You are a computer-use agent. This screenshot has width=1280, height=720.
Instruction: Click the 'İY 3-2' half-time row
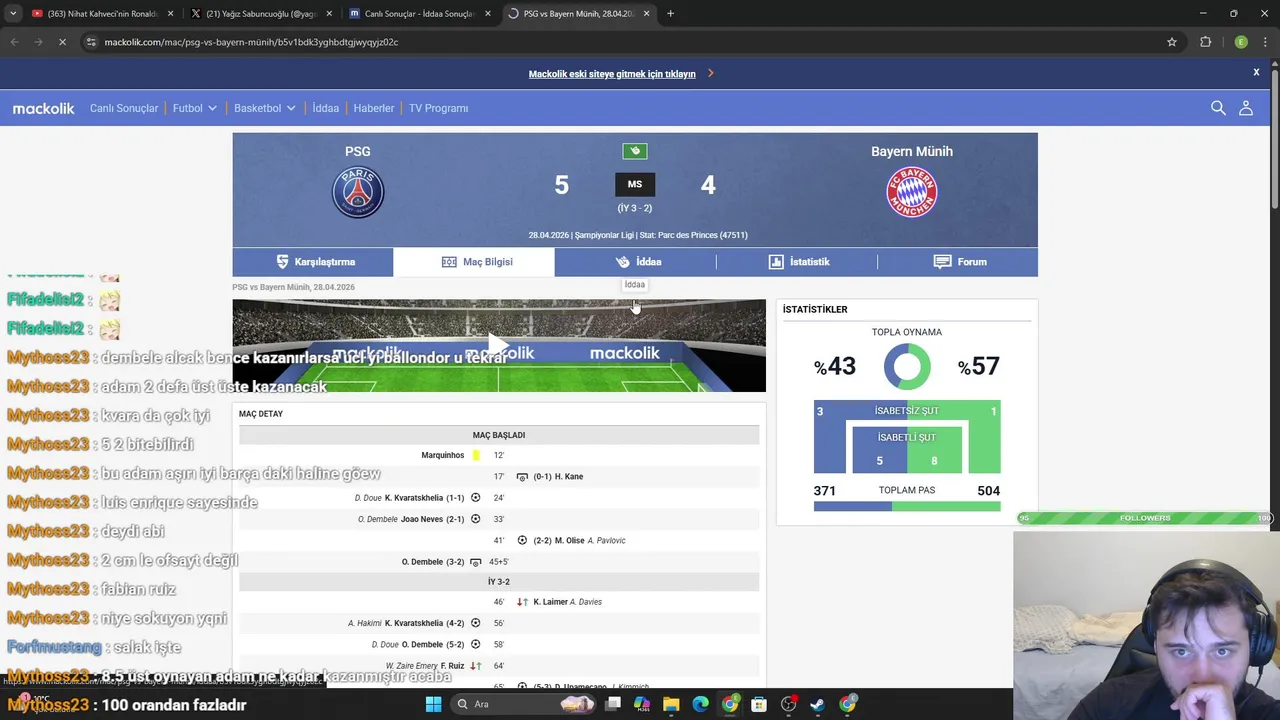click(x=499, y=582)
